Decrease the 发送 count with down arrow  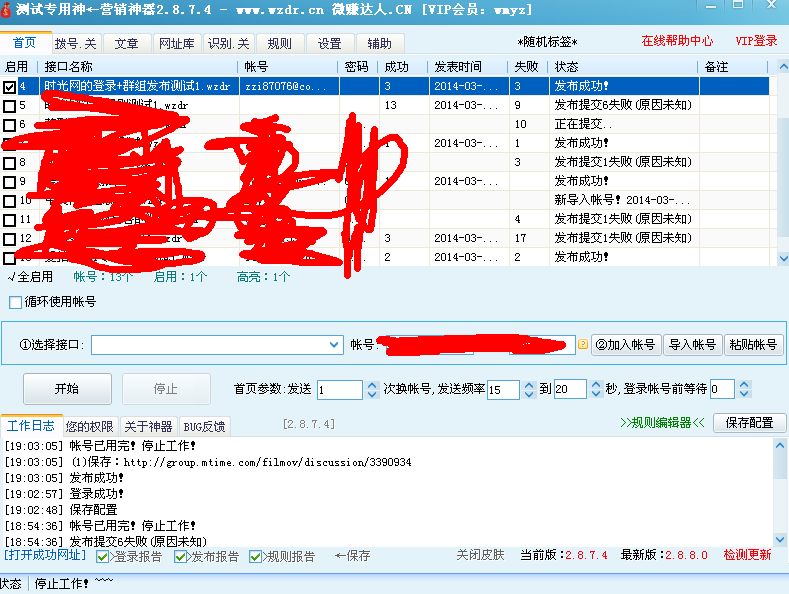(372, 394)
